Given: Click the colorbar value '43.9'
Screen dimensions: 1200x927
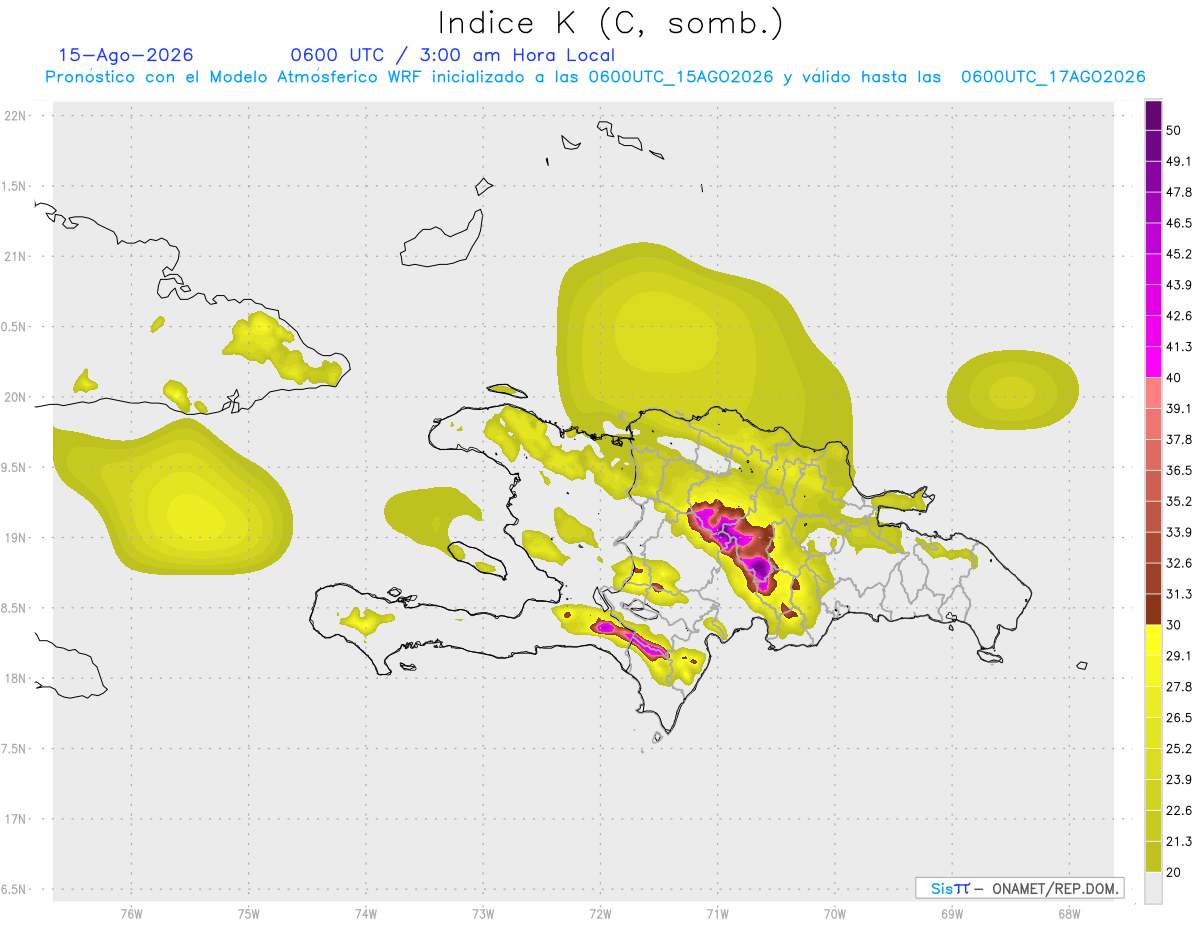Looking at the screenshot, I should 1179,285.
